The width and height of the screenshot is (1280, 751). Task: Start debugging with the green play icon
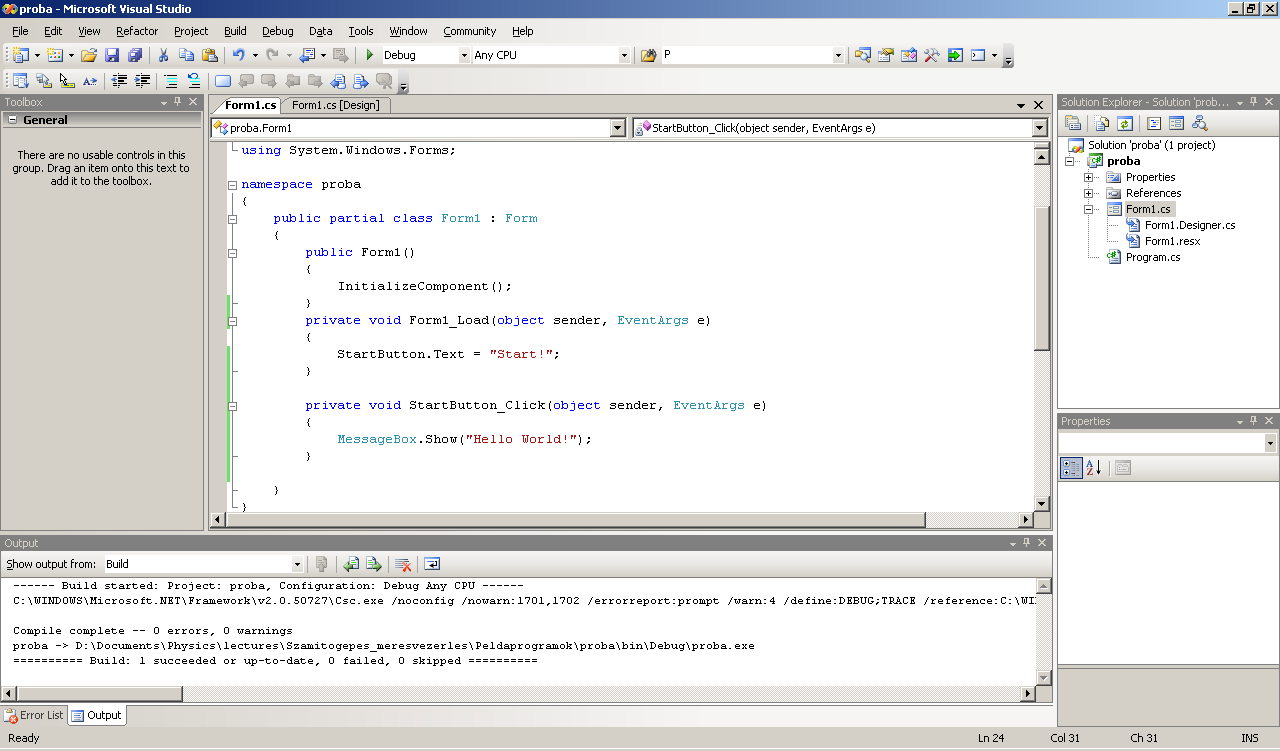pyautogui.click(x=370, y=55)
